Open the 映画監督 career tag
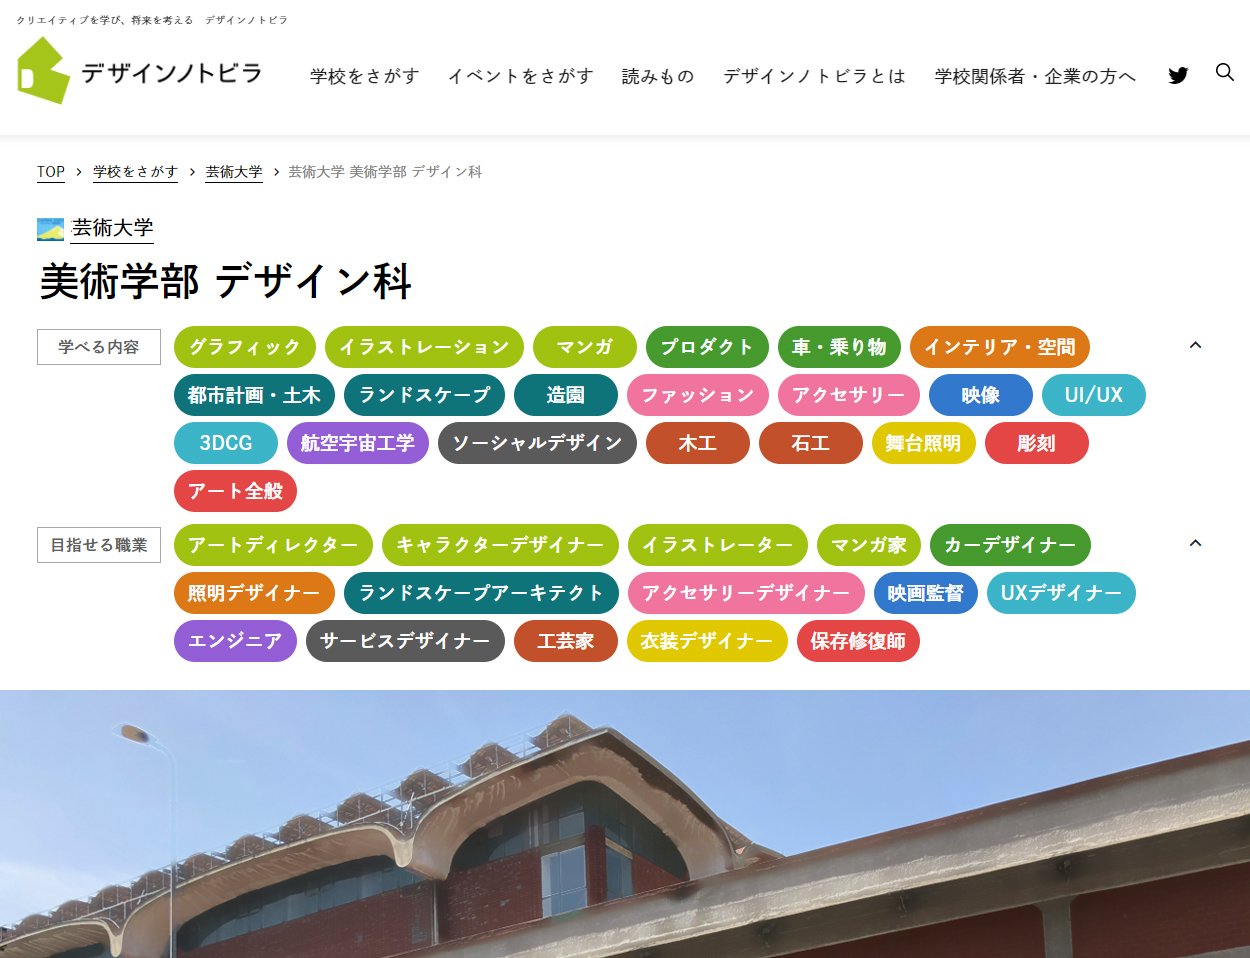Image resolution: width=1250 pixels, height=958 pixels. coord(926,593)
